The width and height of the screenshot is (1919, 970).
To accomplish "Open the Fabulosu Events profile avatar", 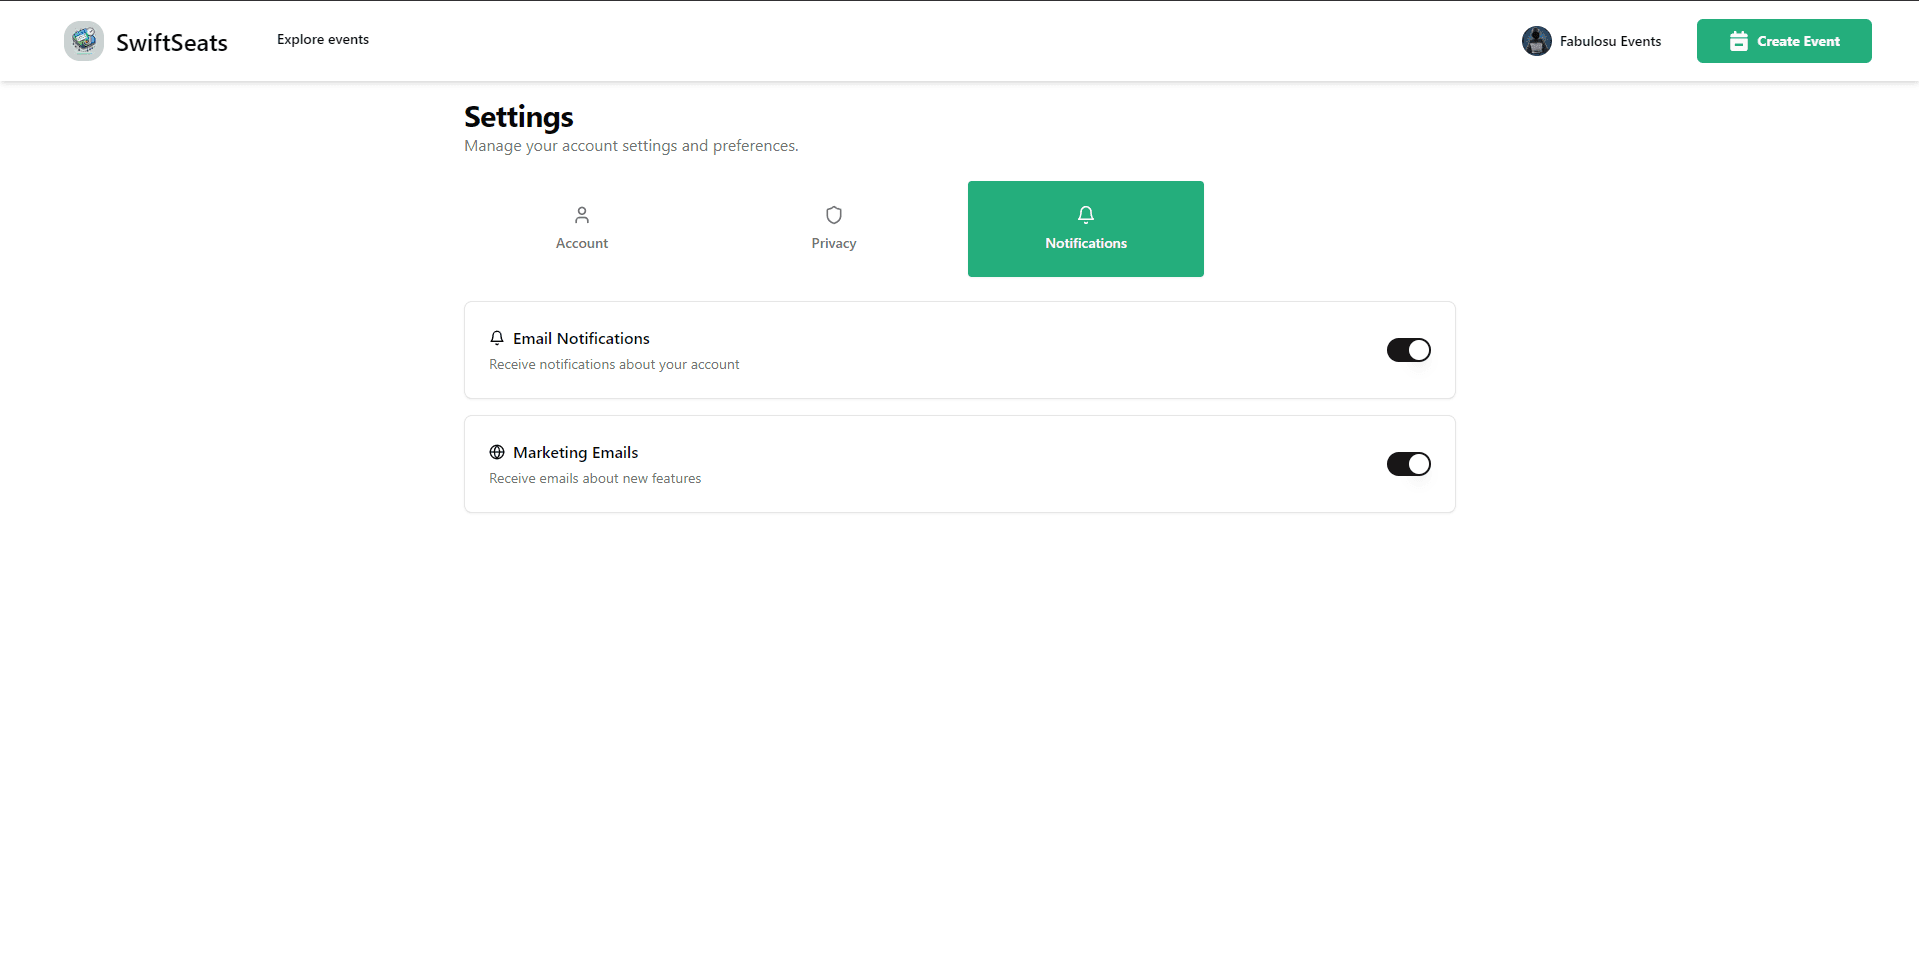I will click(1537, 41).
